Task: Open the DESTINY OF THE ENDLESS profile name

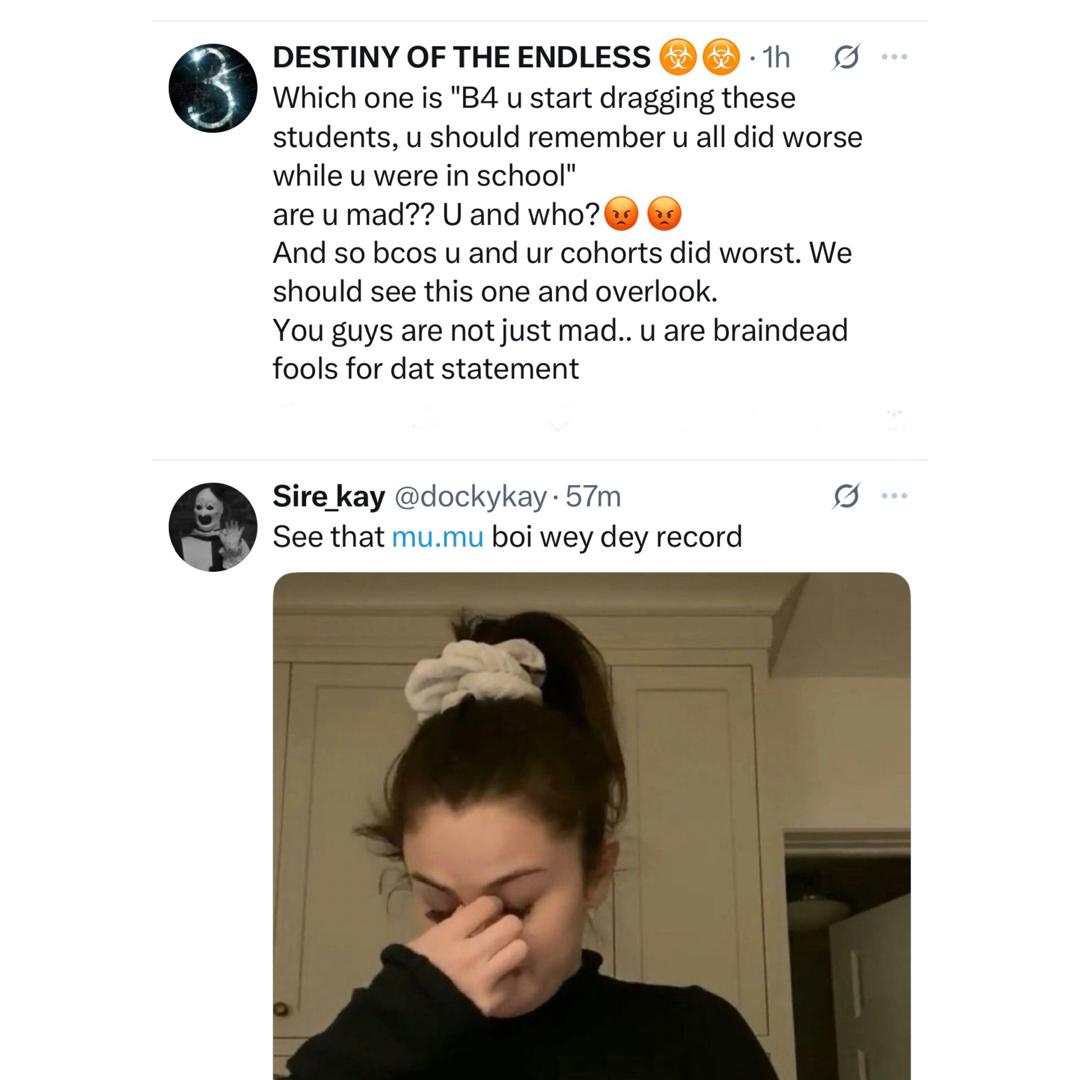Action: pyautogui.click(x=461, y=57)
